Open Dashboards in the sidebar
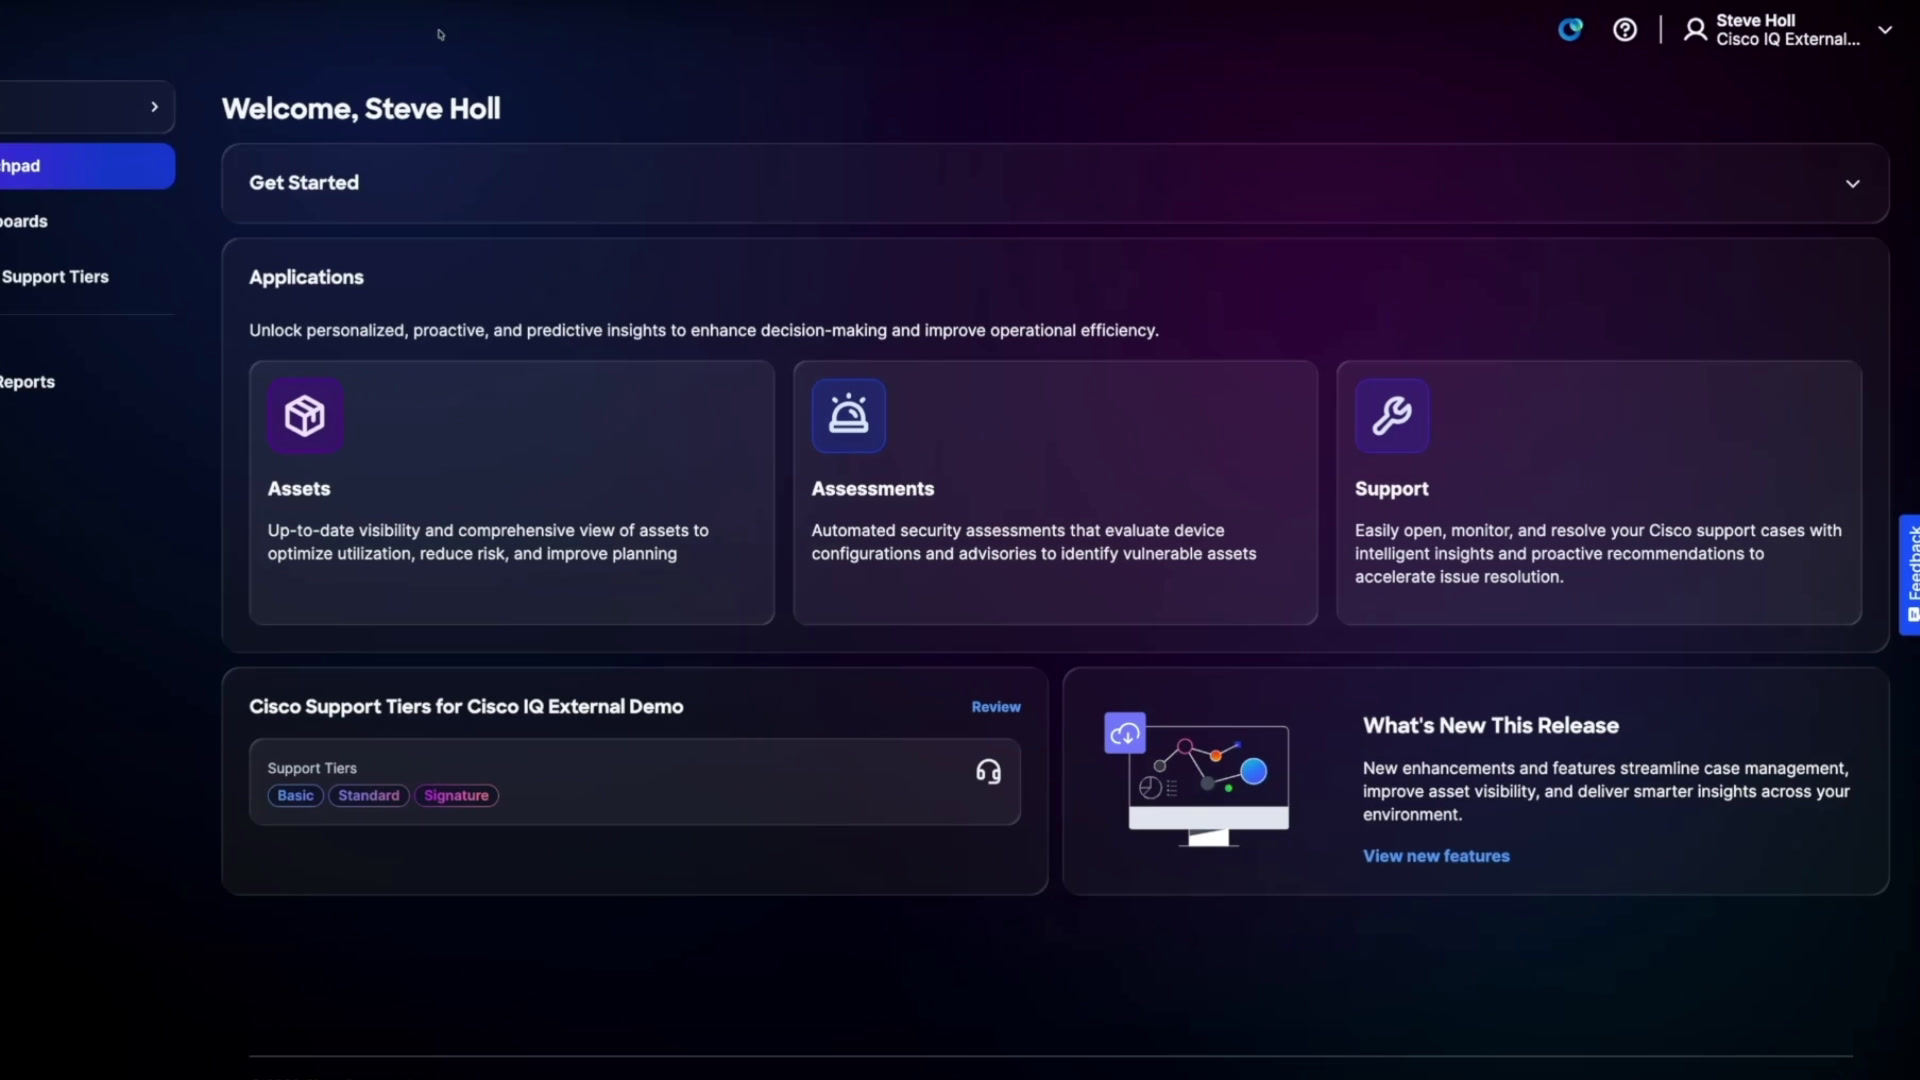Image resolution: width=1920 pixels, height=1080 pixels. click(x=24, y=222)
